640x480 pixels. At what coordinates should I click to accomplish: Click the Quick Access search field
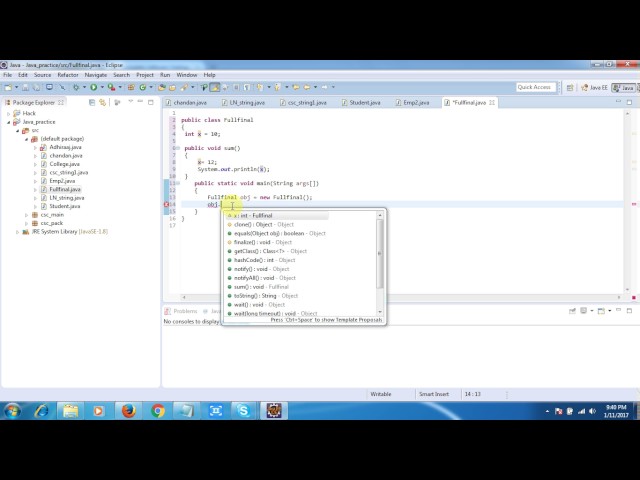pyautogui.click(x=536, y=87)
